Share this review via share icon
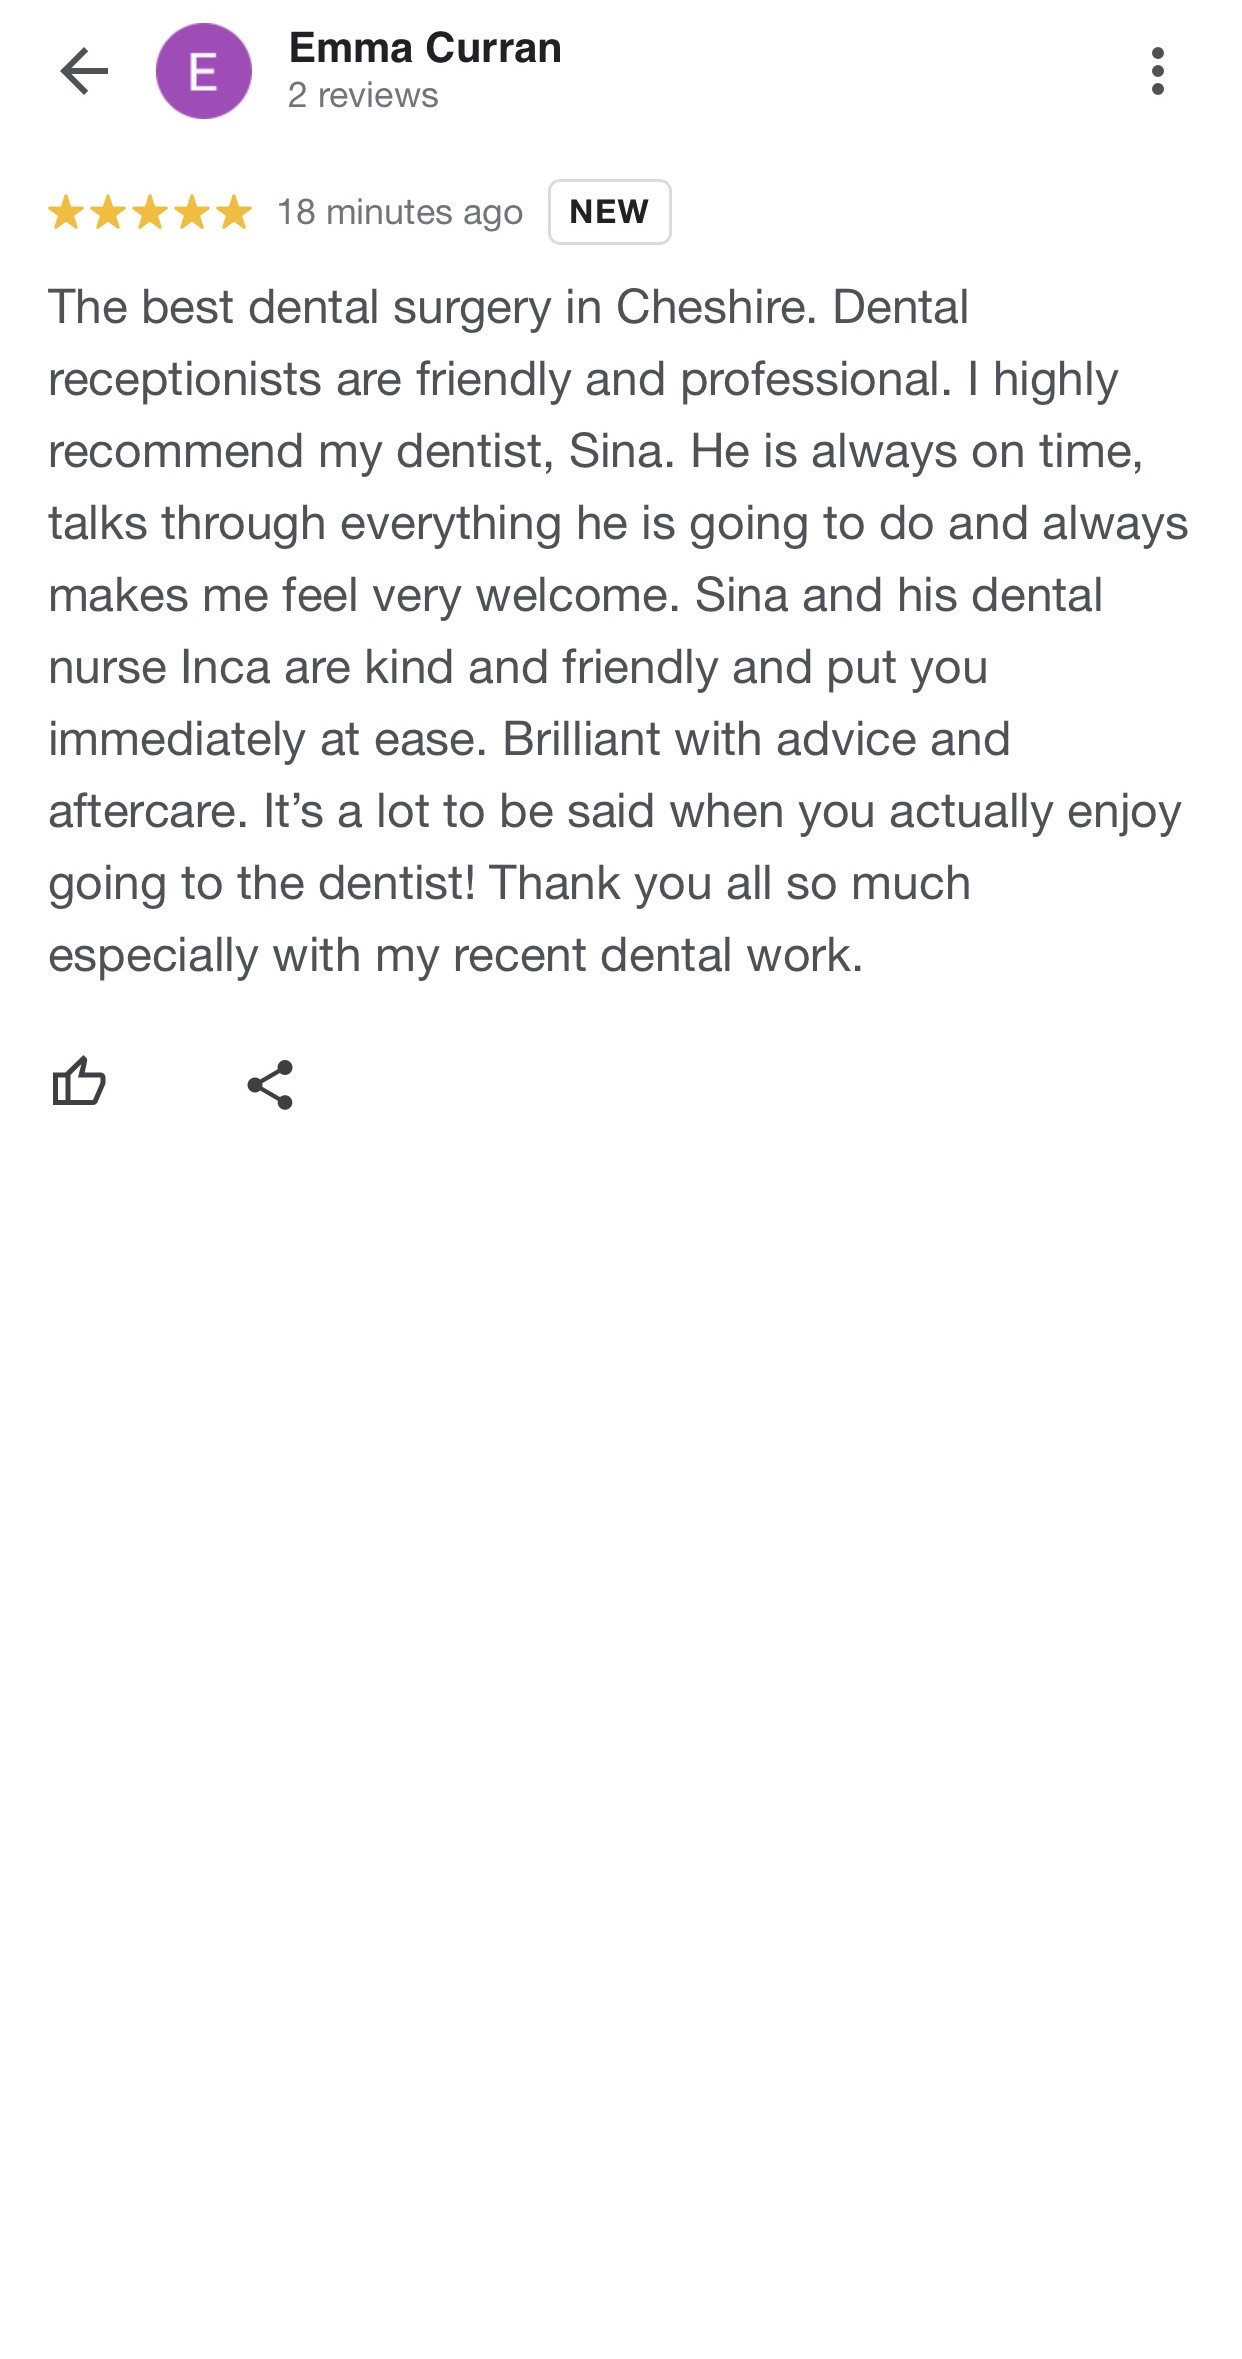 (x=270, y=1085)
